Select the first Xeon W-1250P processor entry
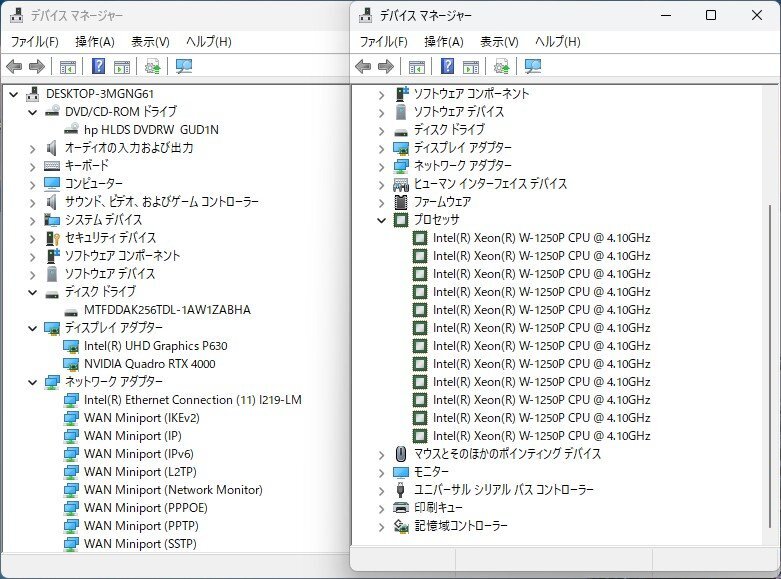The height and width of the screenshot is (579, 781). [541, 238]
